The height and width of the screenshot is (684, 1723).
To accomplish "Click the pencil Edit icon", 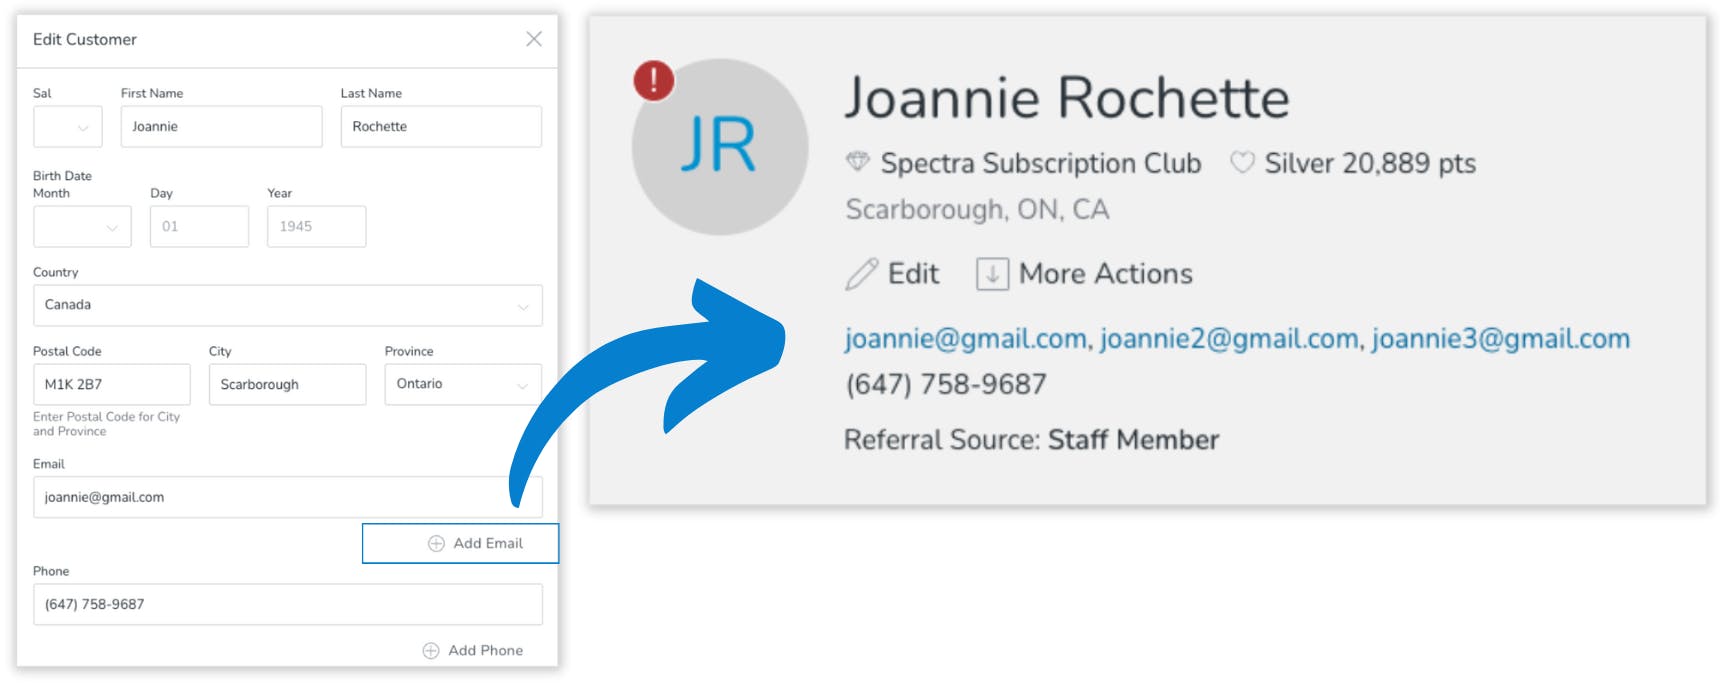I will tap(861, 274).
